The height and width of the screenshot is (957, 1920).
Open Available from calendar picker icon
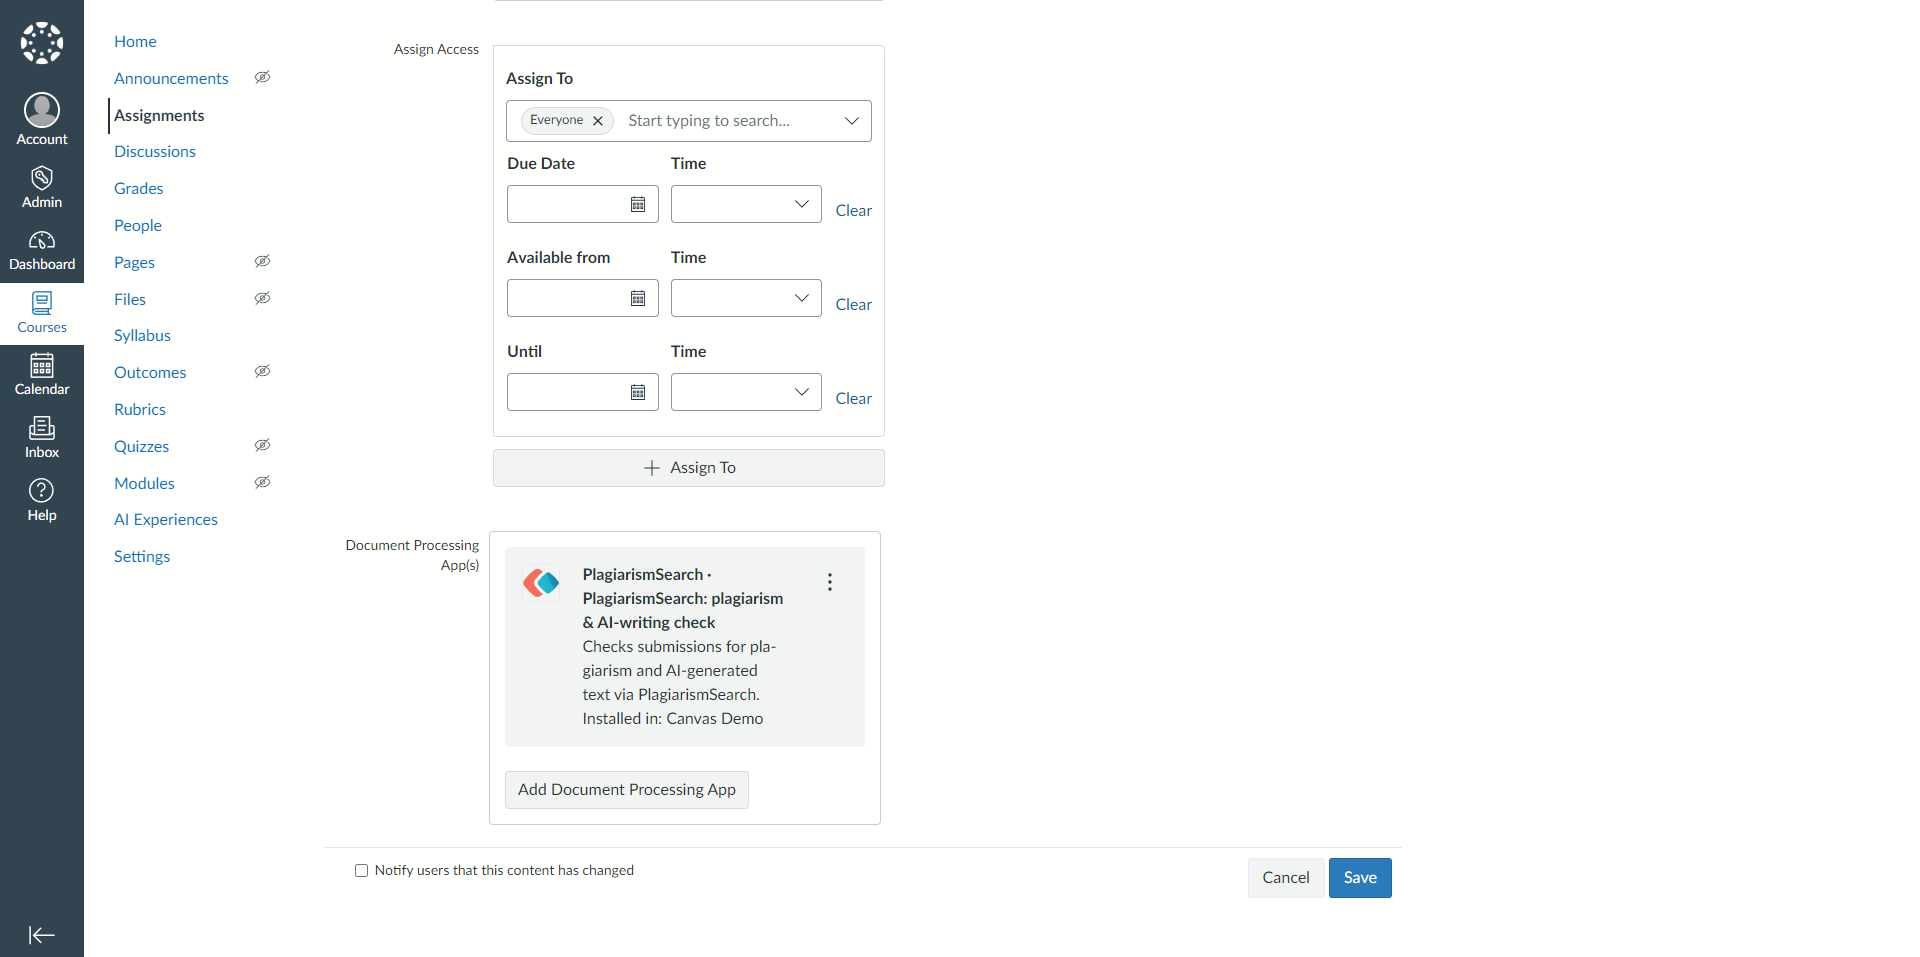click(x=638, y=298)
